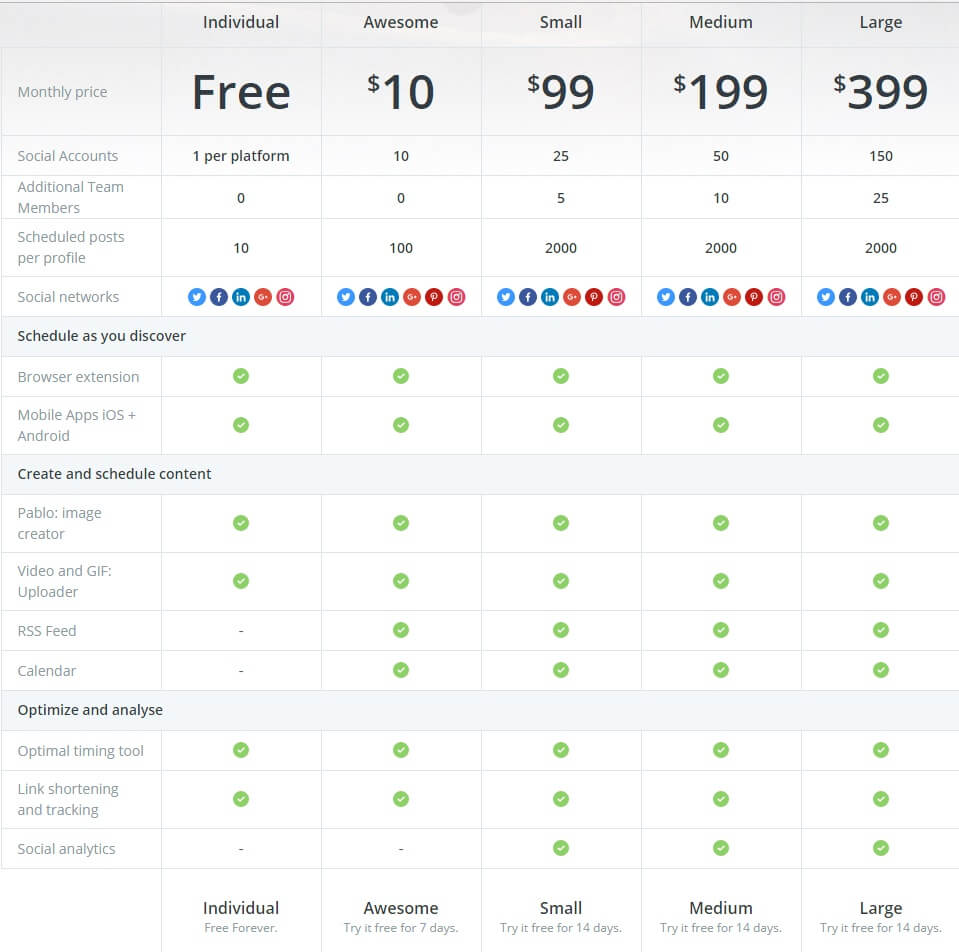Start the Small plan 14-day trial at bottom
The width and height of the screenshot is (959, 952).
point(561,915)
